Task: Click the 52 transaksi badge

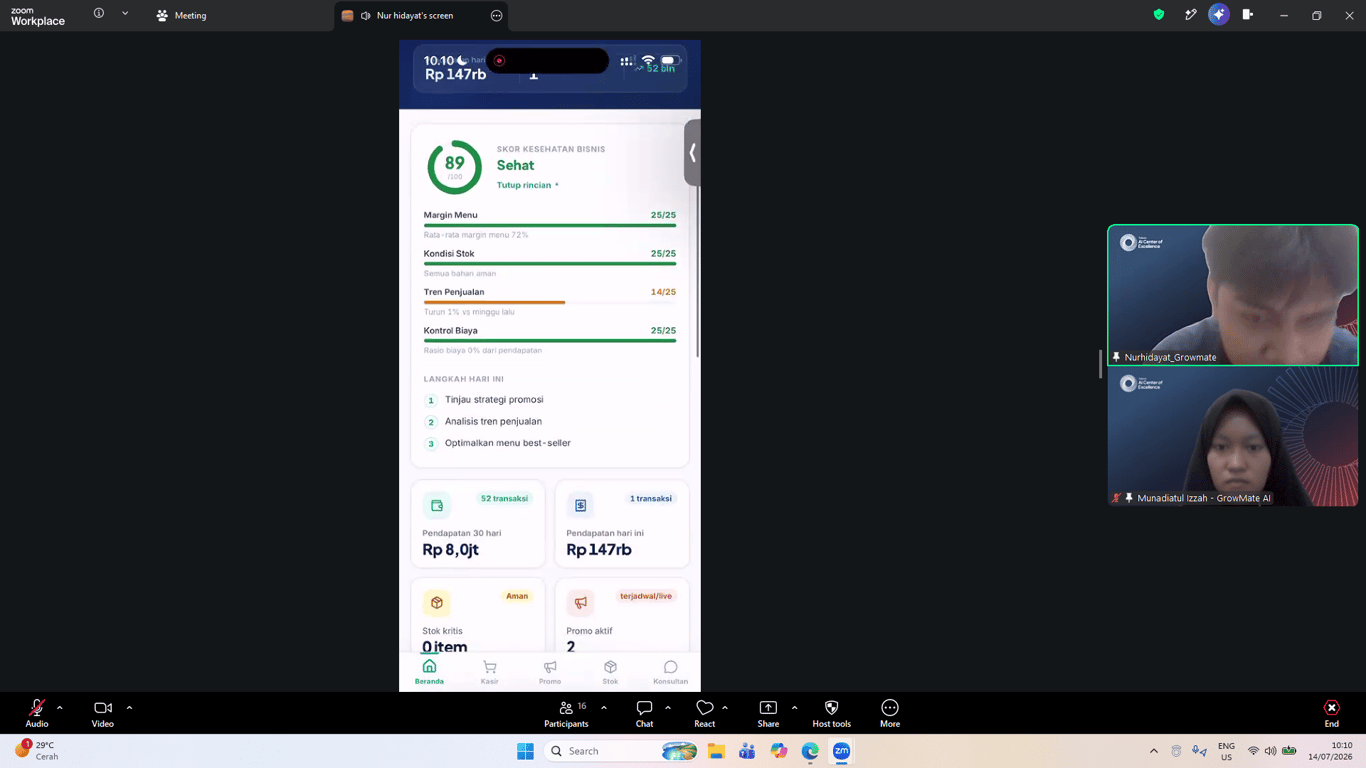Action: 504,498
